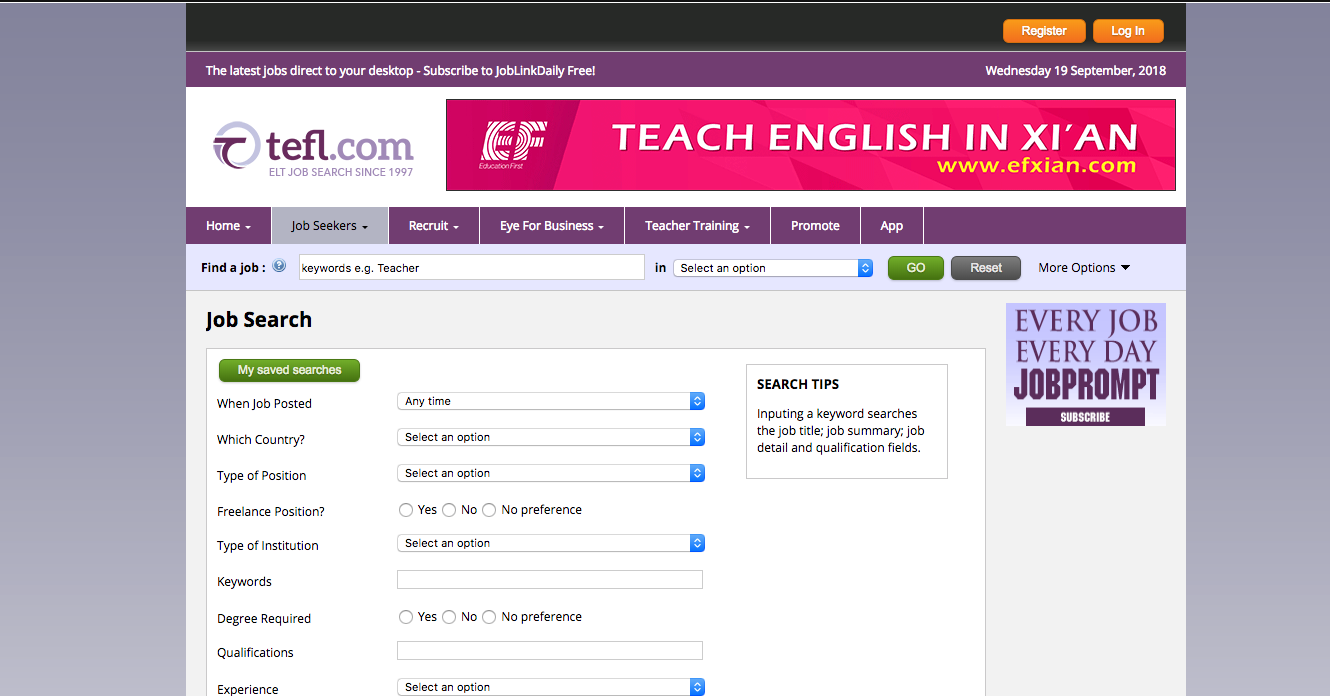Expand the More Options panel
1330x696 pixels.
click(1083, 267)
